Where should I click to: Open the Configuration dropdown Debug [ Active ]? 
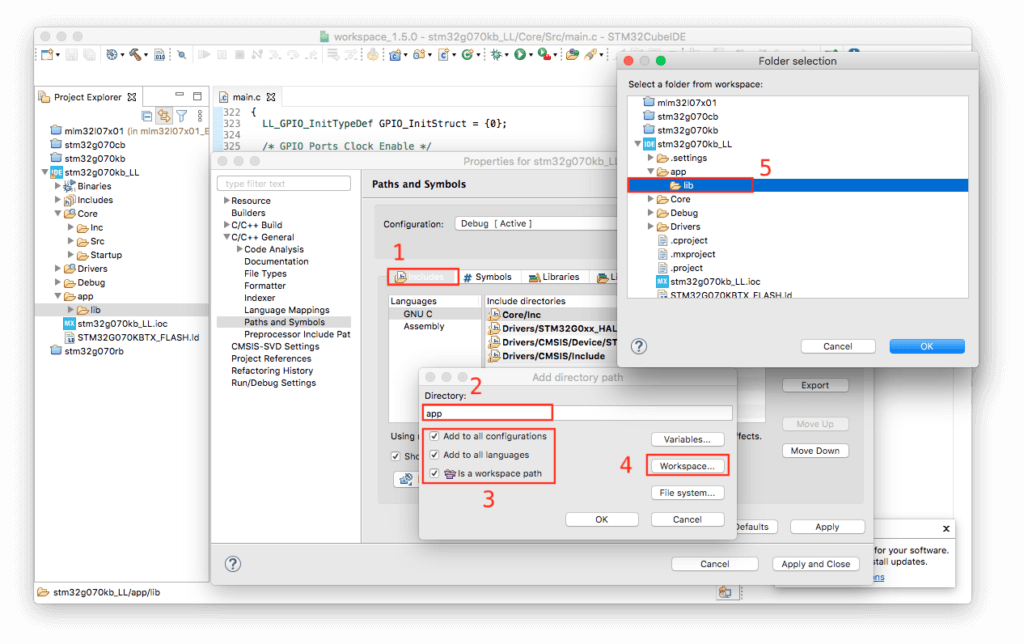click(537, 224)
